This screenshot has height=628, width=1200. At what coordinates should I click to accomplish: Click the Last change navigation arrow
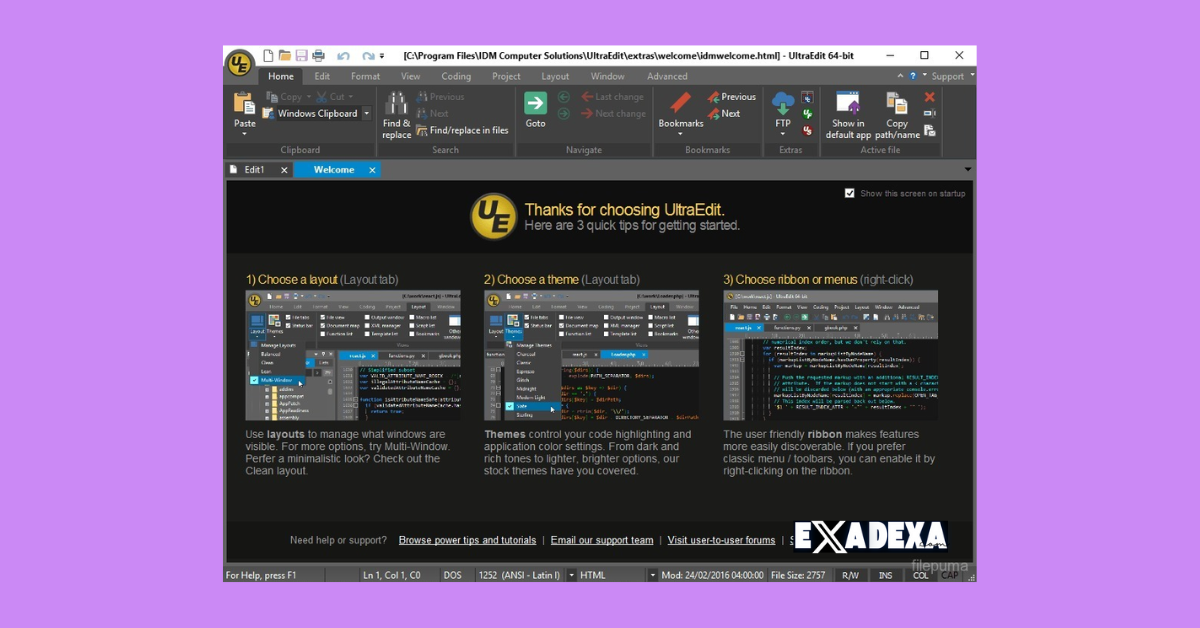[x=611, y=96]
